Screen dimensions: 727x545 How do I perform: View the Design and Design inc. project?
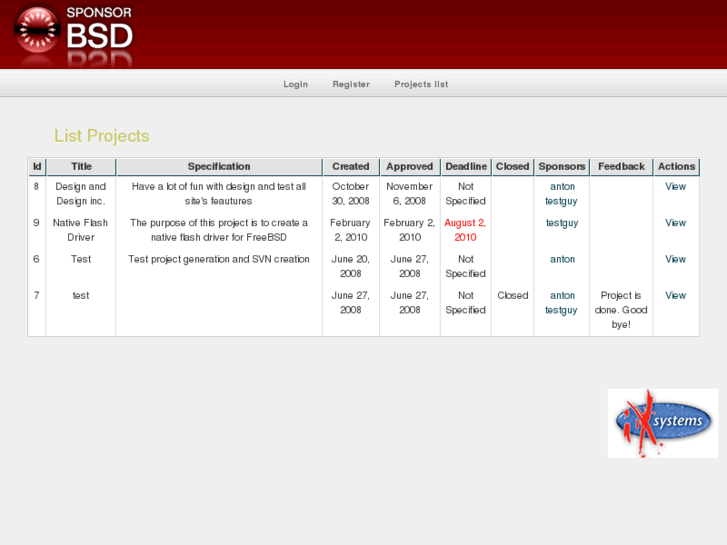[675, 186]
